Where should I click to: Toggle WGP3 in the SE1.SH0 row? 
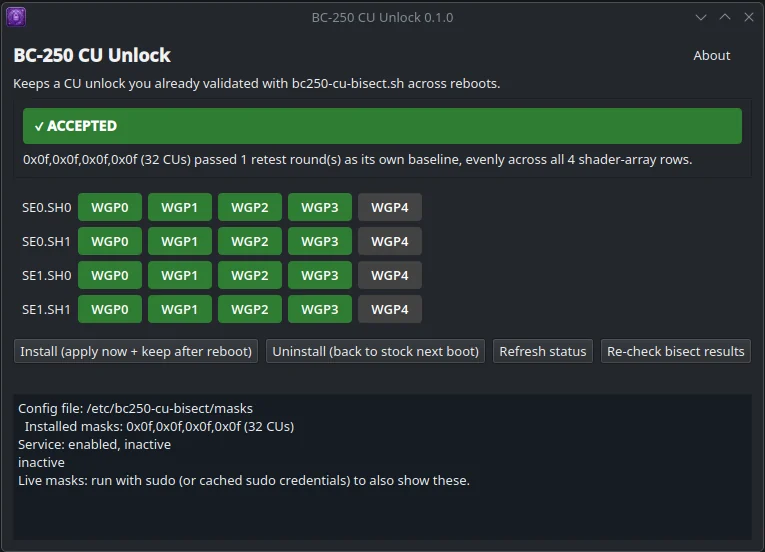click(x=320, y=275)
